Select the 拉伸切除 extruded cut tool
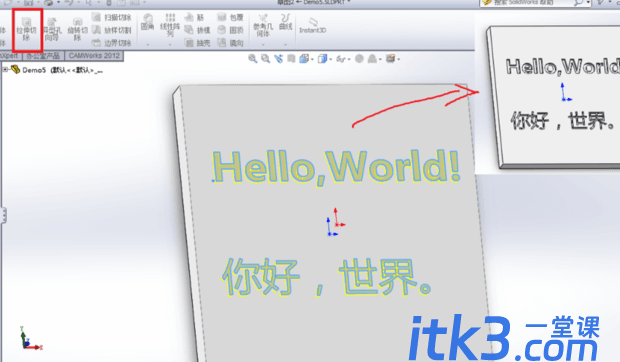This screenshot has width=620, height=362. 26,30
